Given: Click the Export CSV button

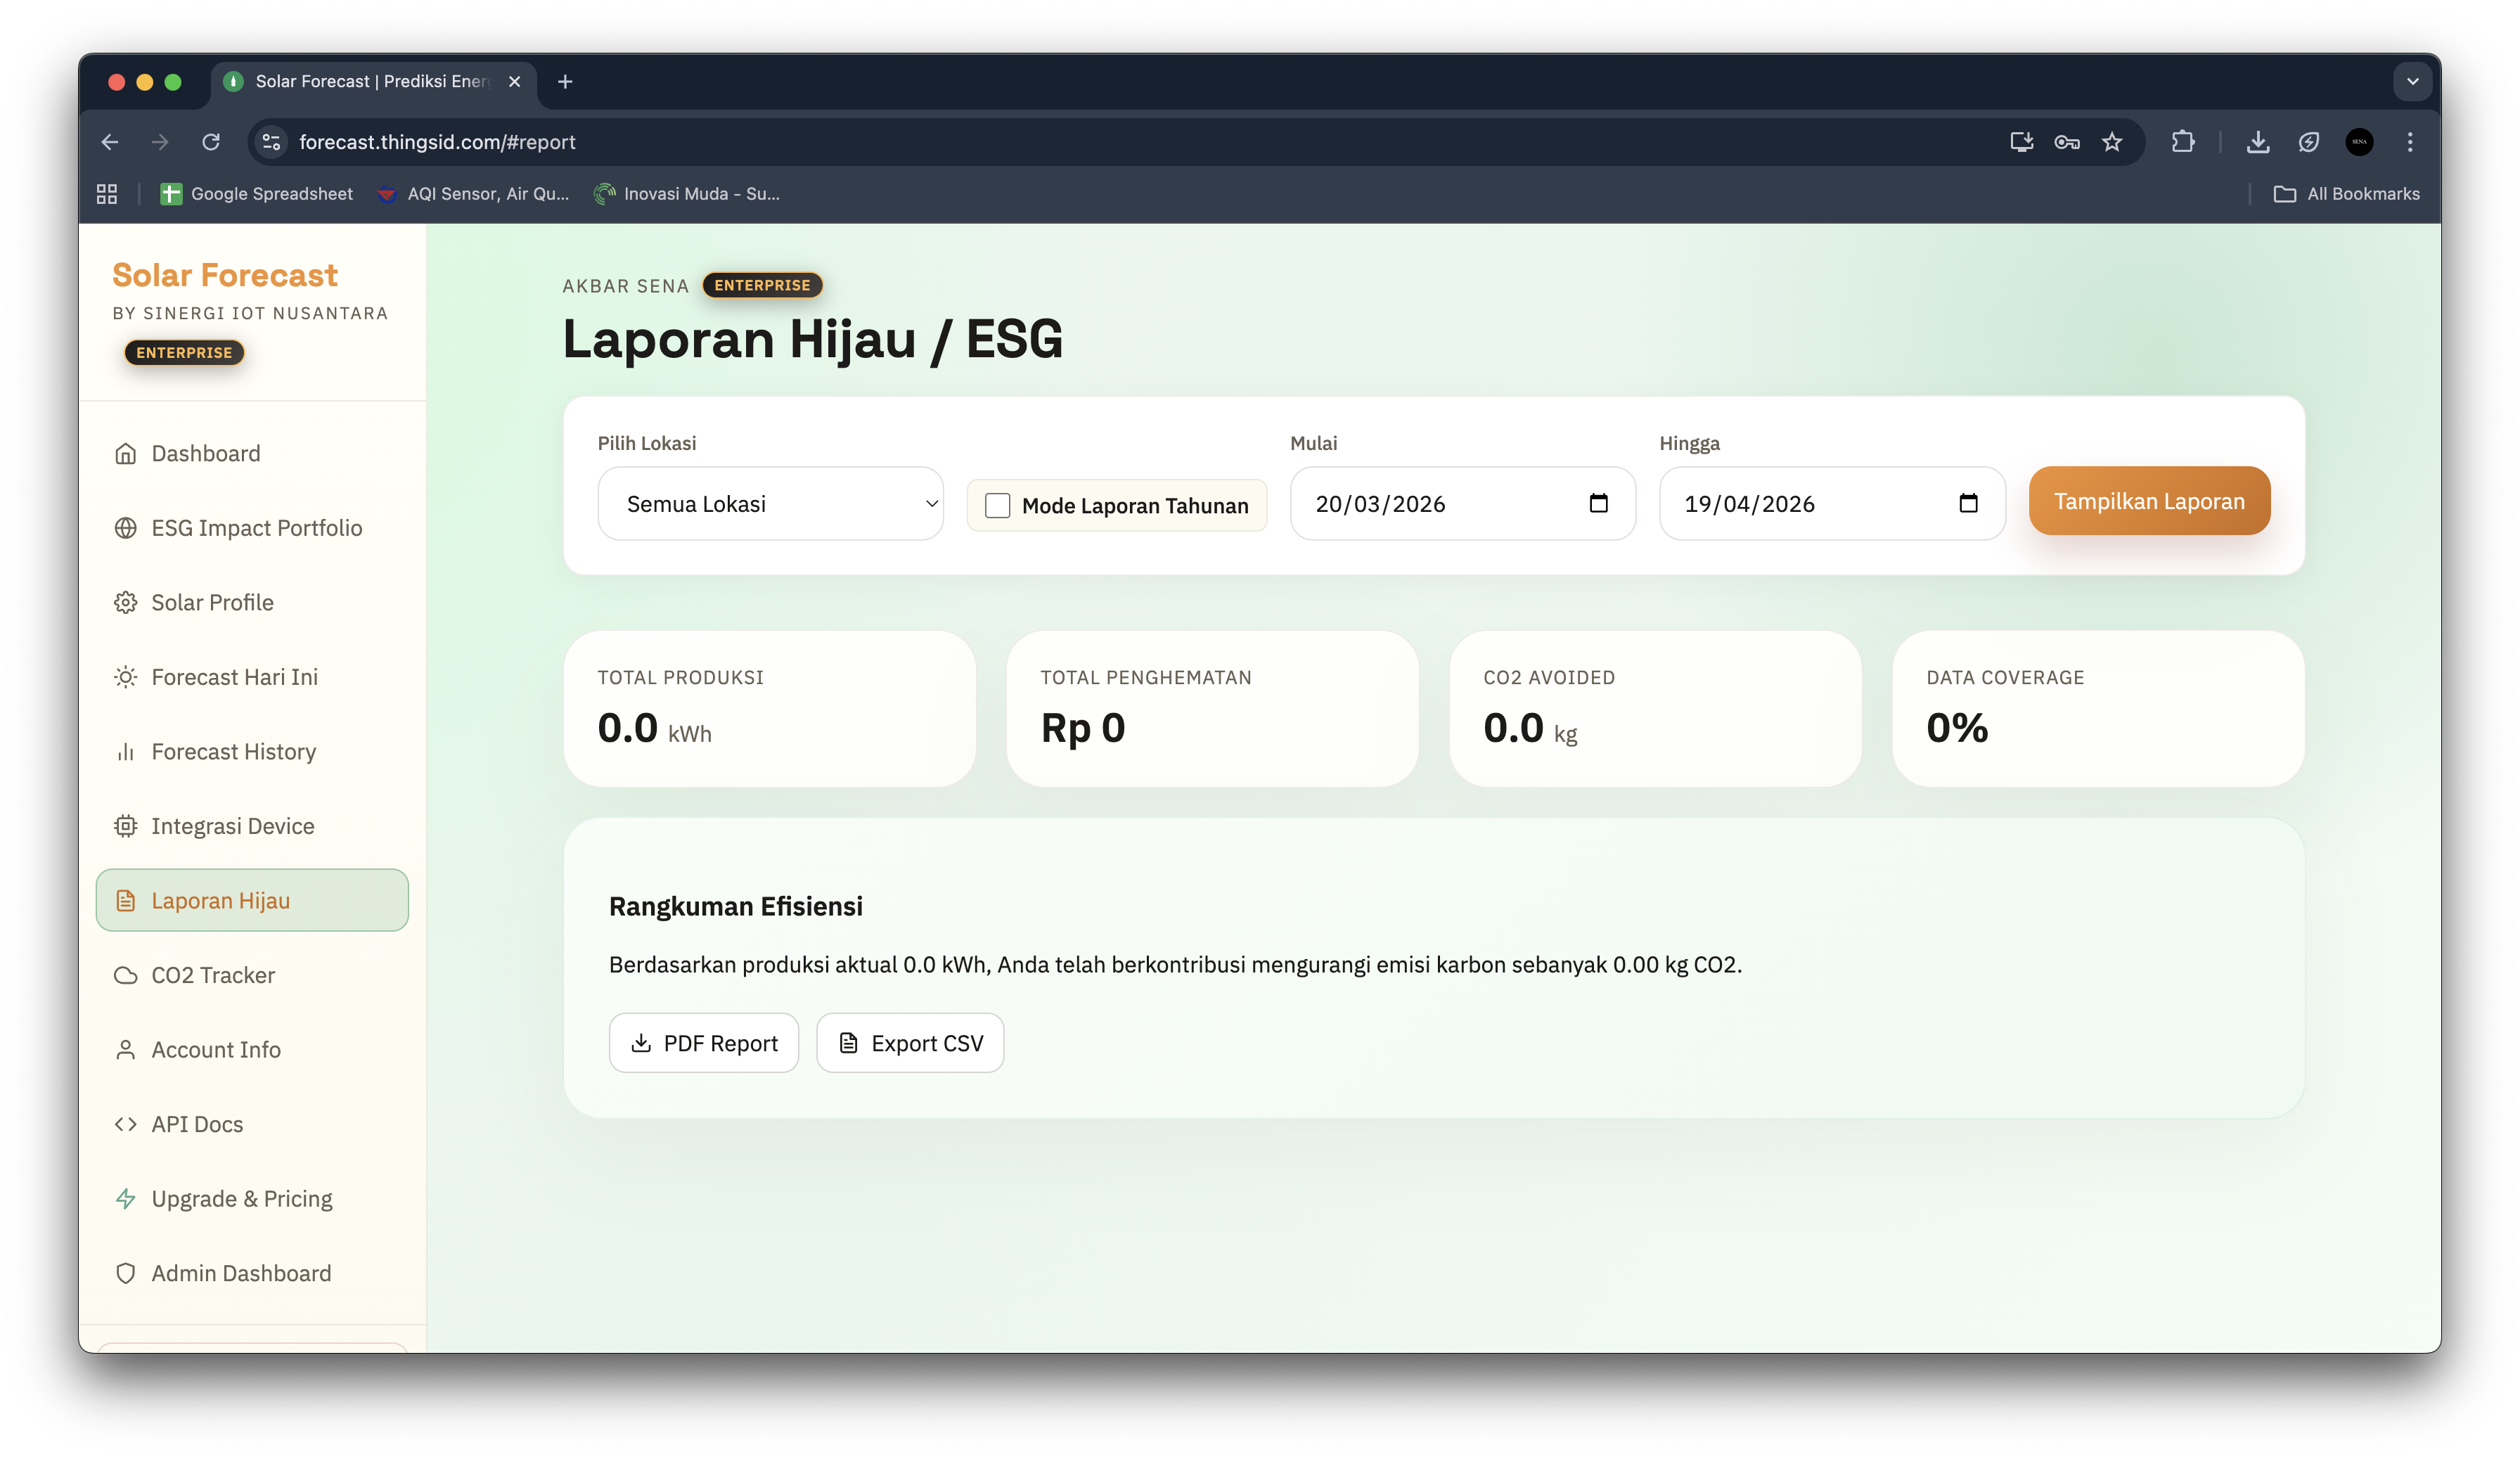Looking at the screenshot, I should click(x=909, y=1043).
